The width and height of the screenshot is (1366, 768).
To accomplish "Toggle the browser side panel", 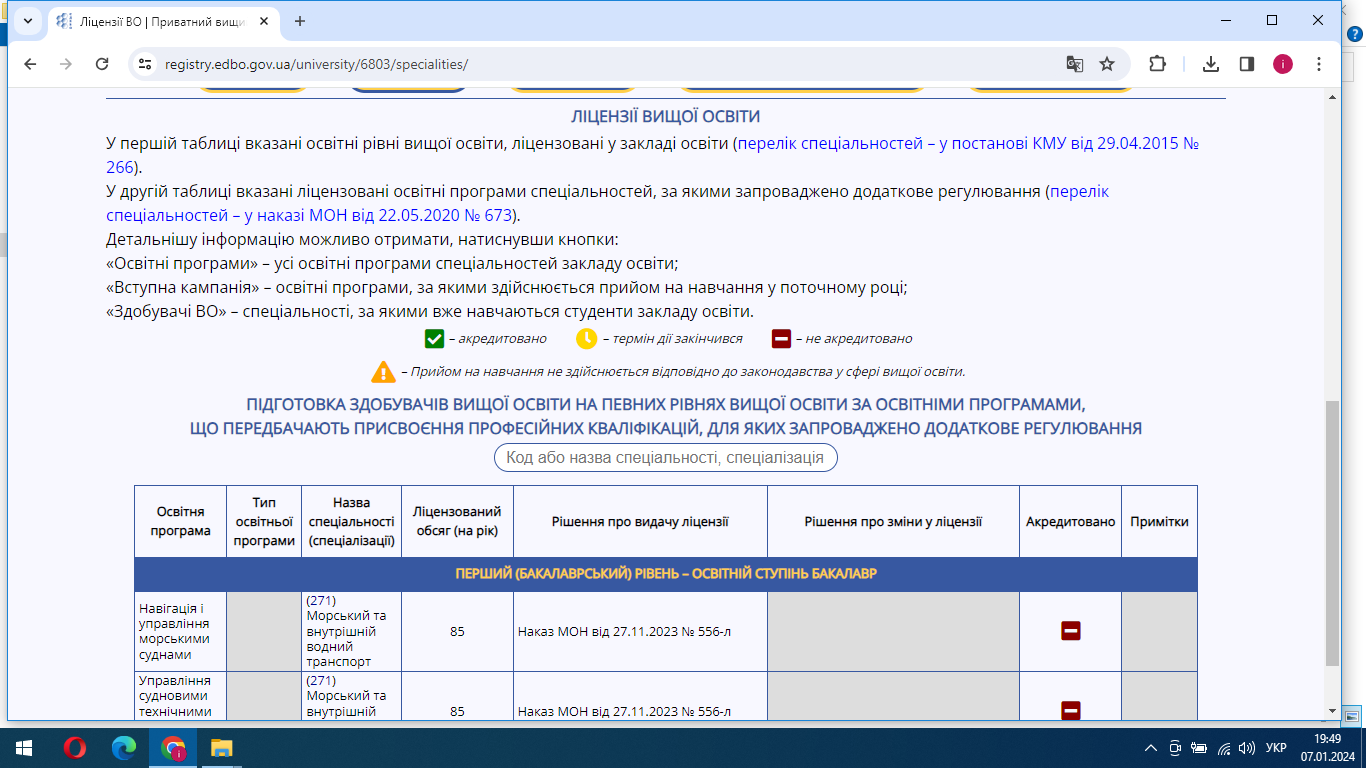I will (x=1247, y=64).
